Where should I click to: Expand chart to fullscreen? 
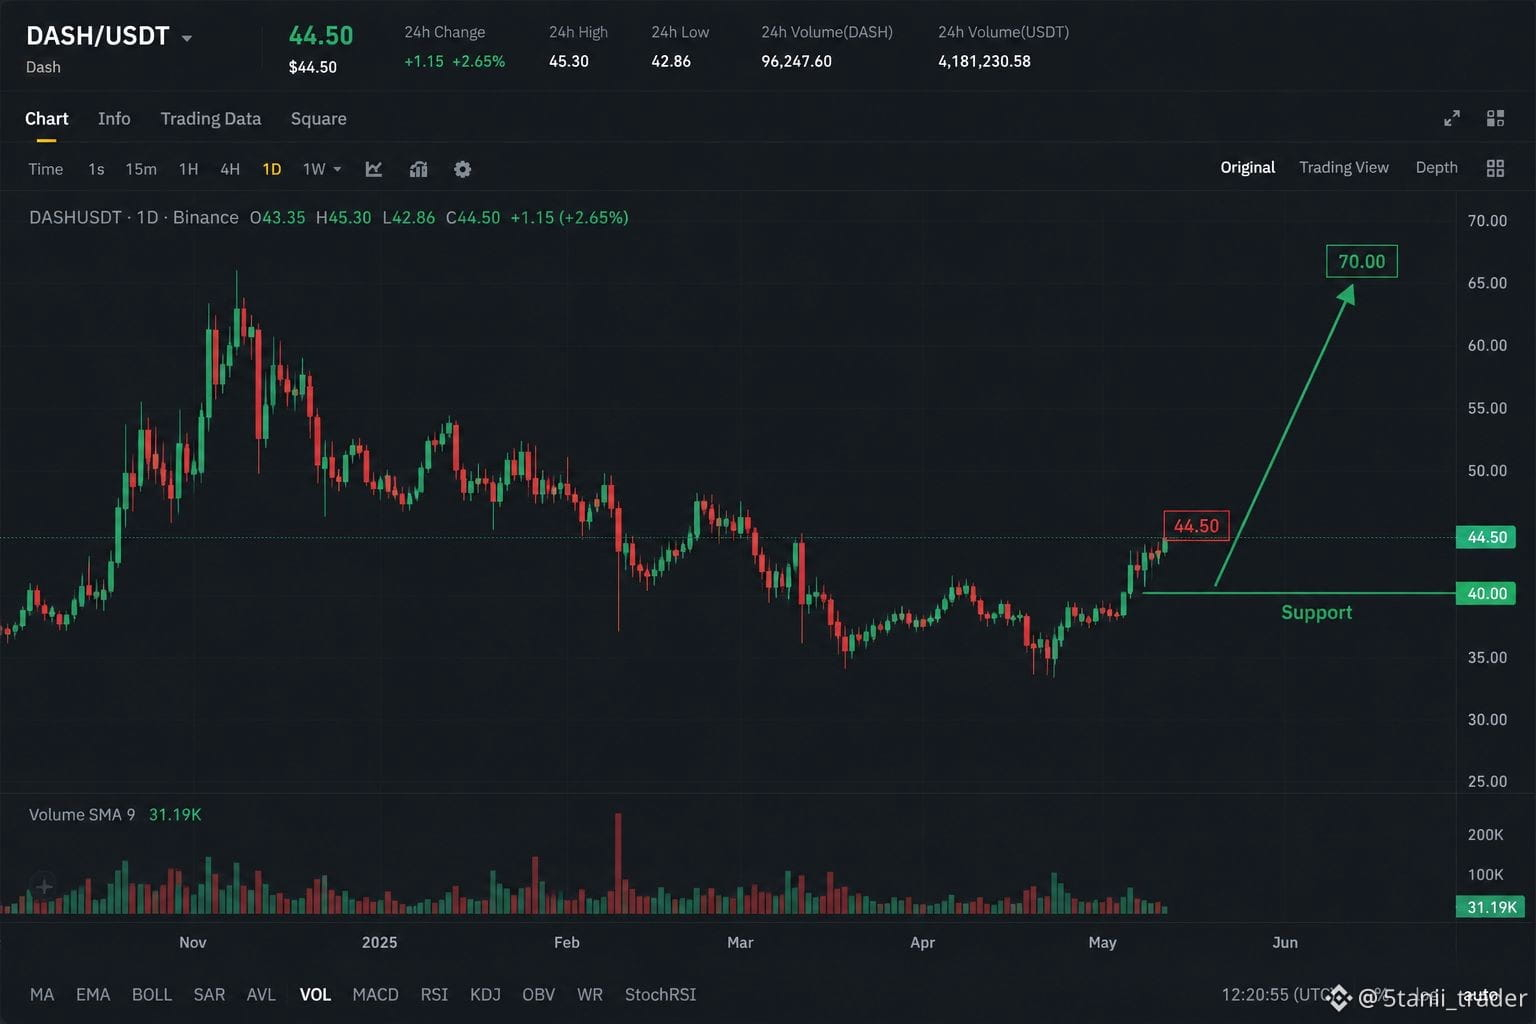point(1452,118)
